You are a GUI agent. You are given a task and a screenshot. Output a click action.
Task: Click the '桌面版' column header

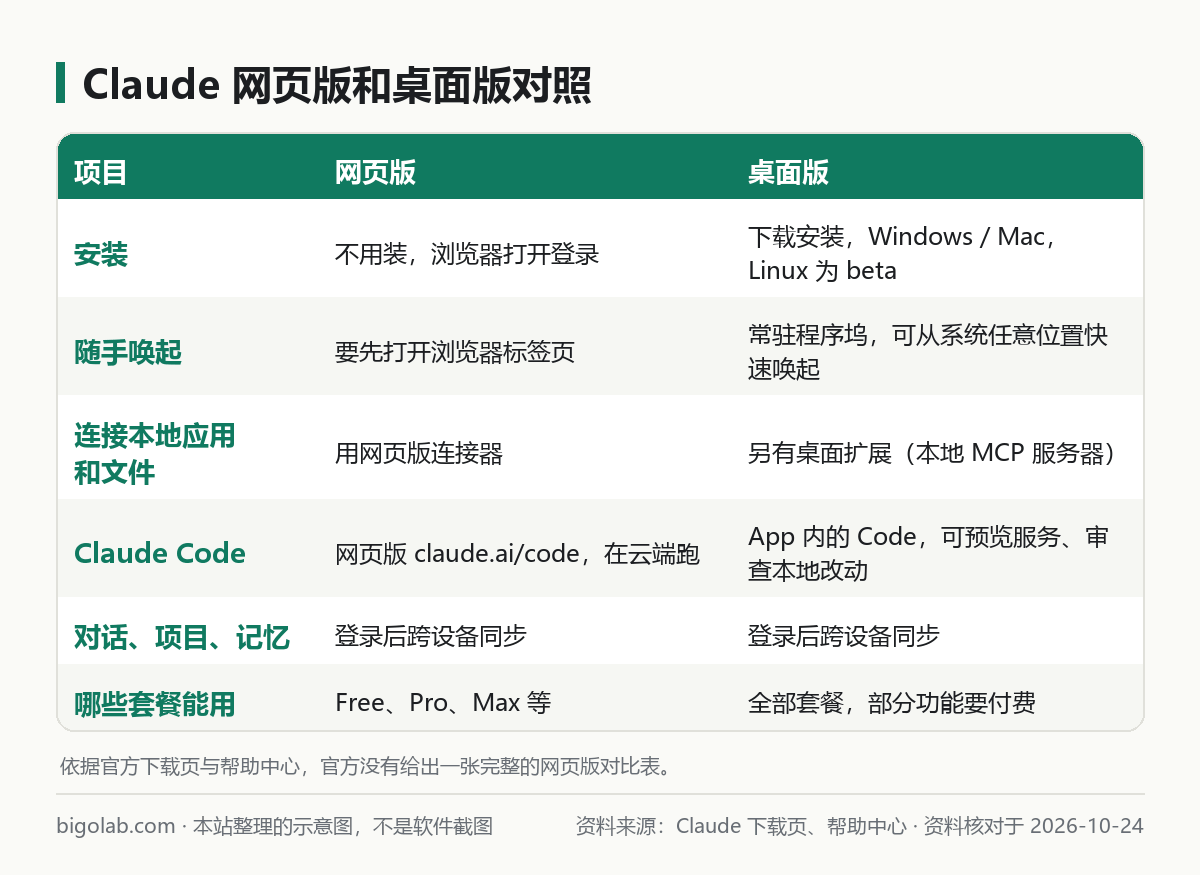(x=788, y=173)
